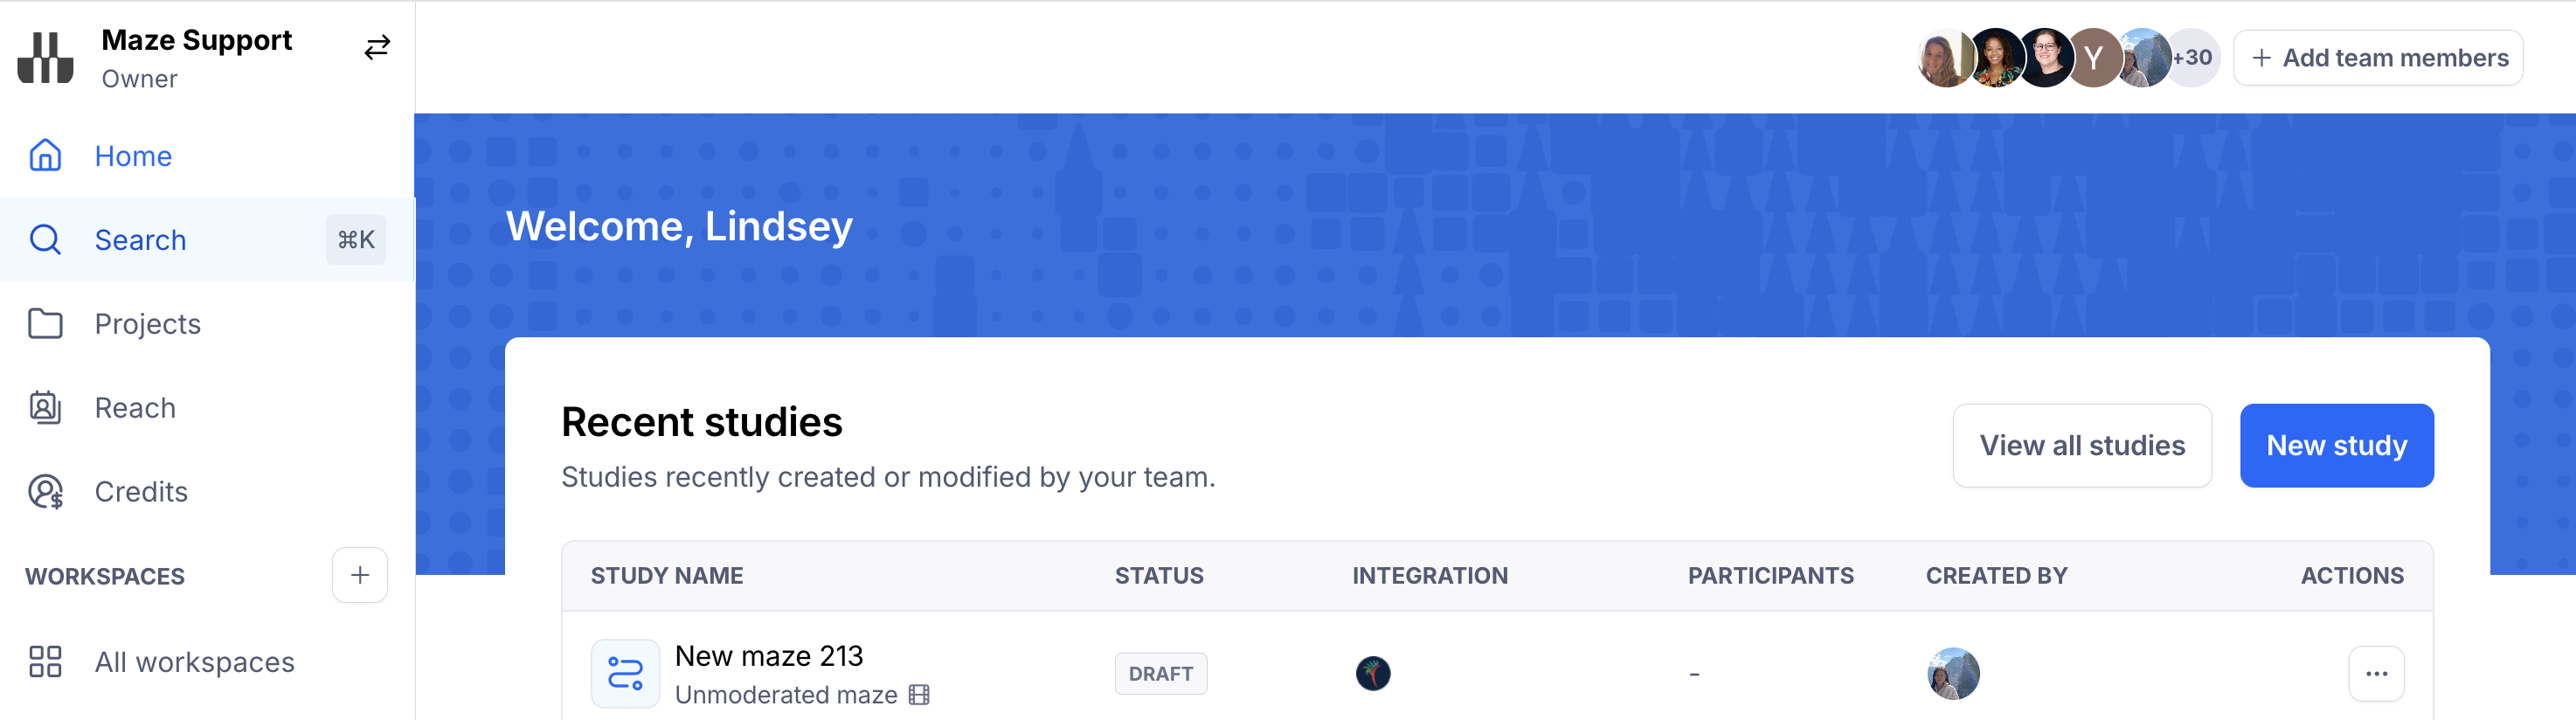Click View all studies button
The image size is (2576, 720).
pos(2082,446)
